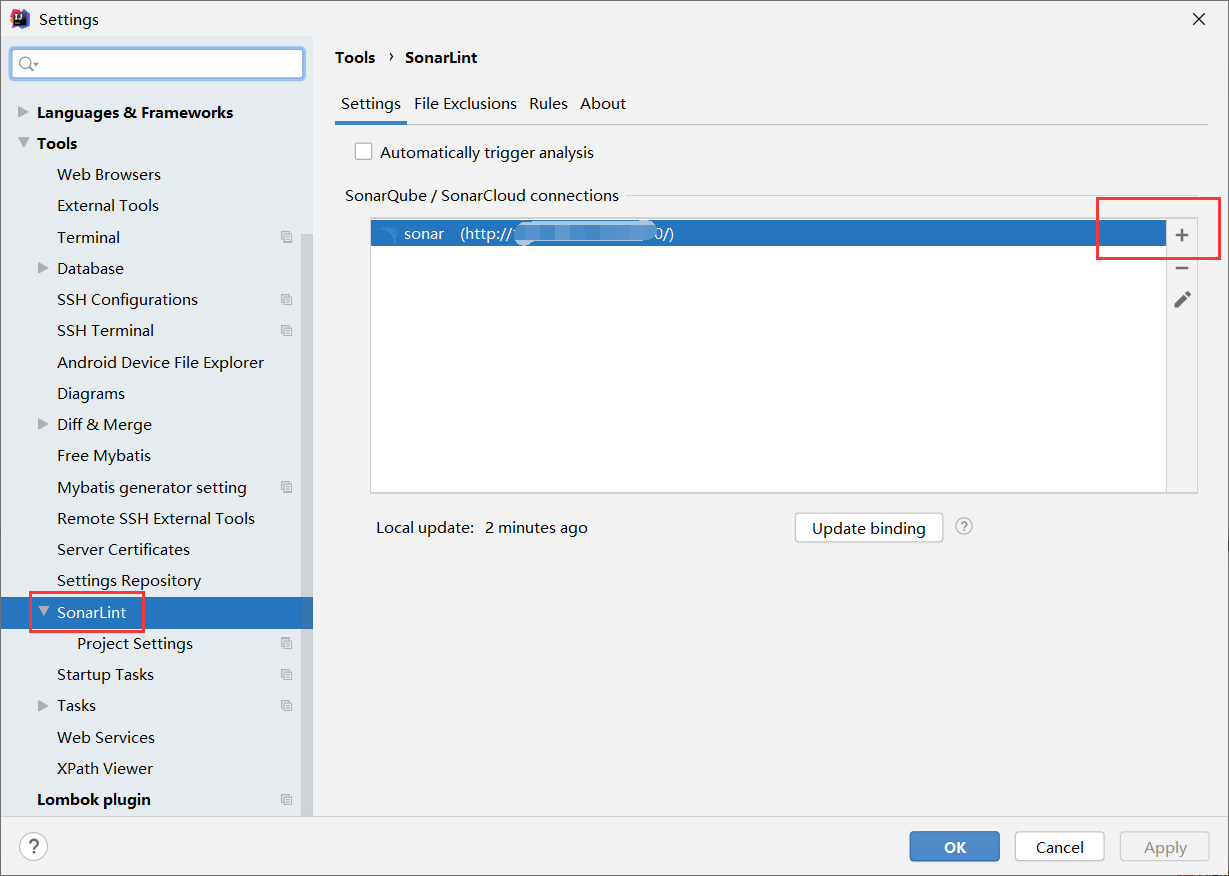Select External Tools in settings tree

pyautogui.click(x=108, y=205)
